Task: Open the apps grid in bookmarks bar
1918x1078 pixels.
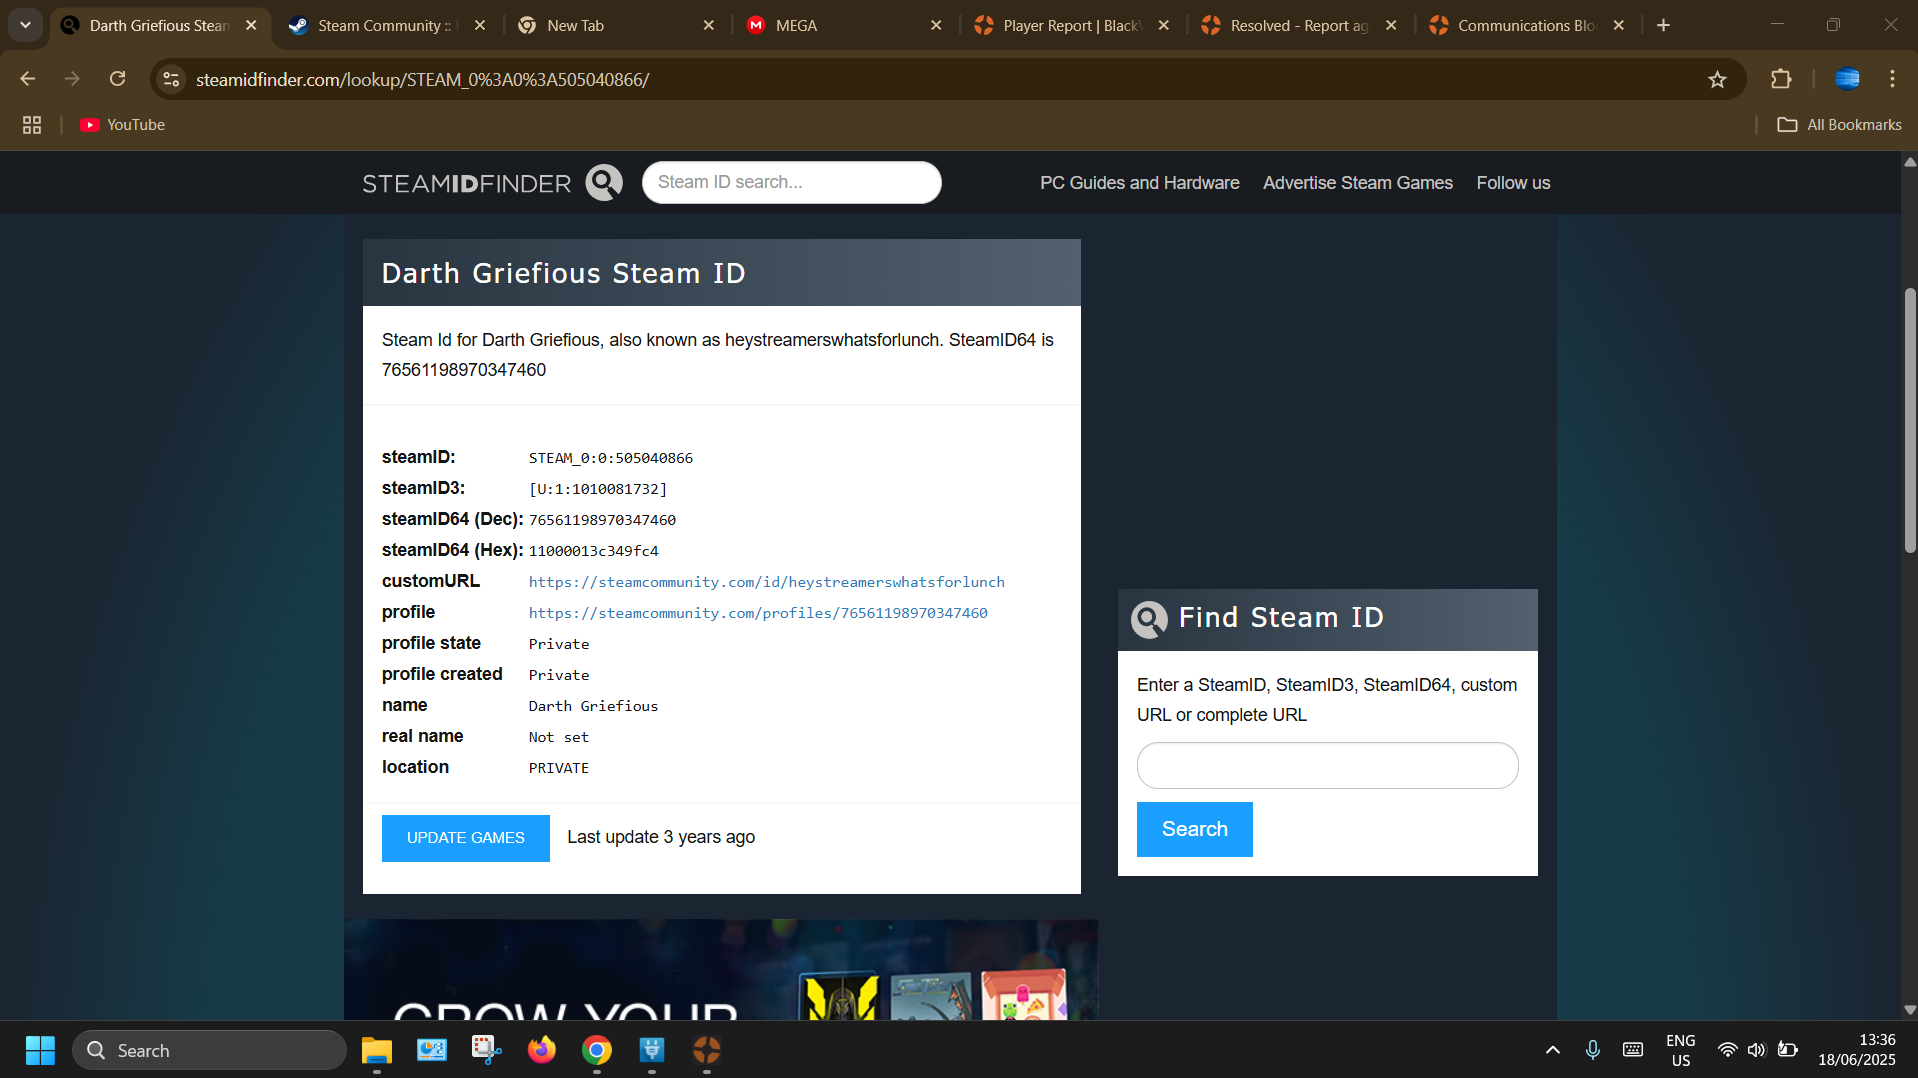Action: pos(32,125)
